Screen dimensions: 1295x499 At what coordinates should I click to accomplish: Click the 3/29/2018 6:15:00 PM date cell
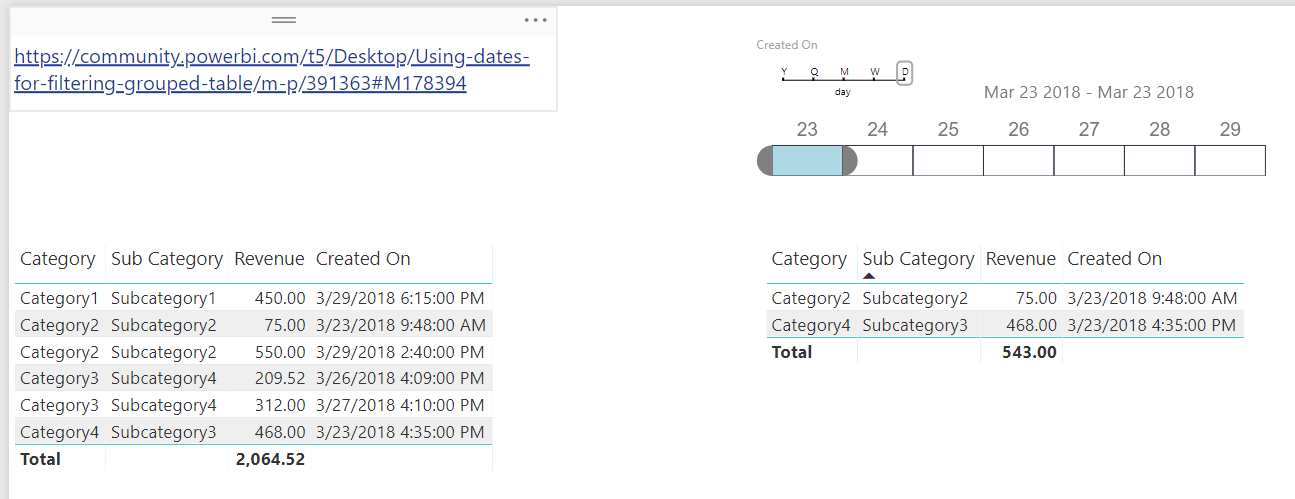coord(400,298)
